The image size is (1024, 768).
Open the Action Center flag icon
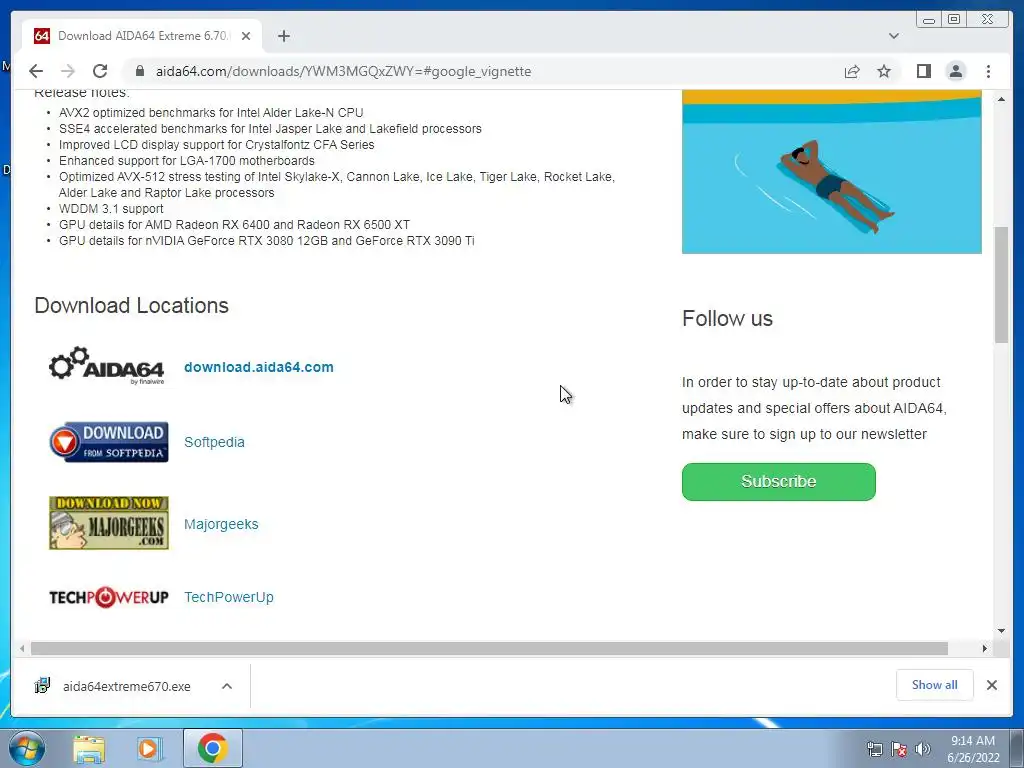click(899, 749)
